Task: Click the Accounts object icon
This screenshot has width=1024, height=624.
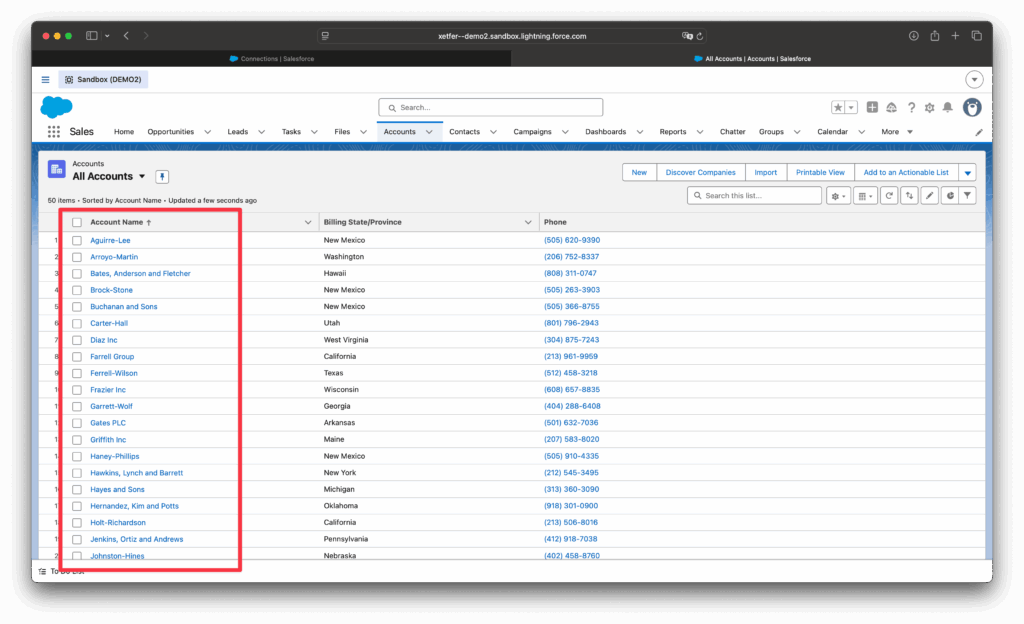Action: 57,170
